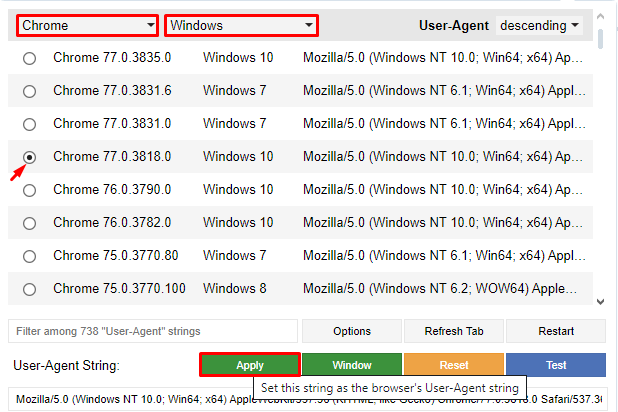Focus the filter User-Agent strings field
618x412 pixels.
[153, 331]
